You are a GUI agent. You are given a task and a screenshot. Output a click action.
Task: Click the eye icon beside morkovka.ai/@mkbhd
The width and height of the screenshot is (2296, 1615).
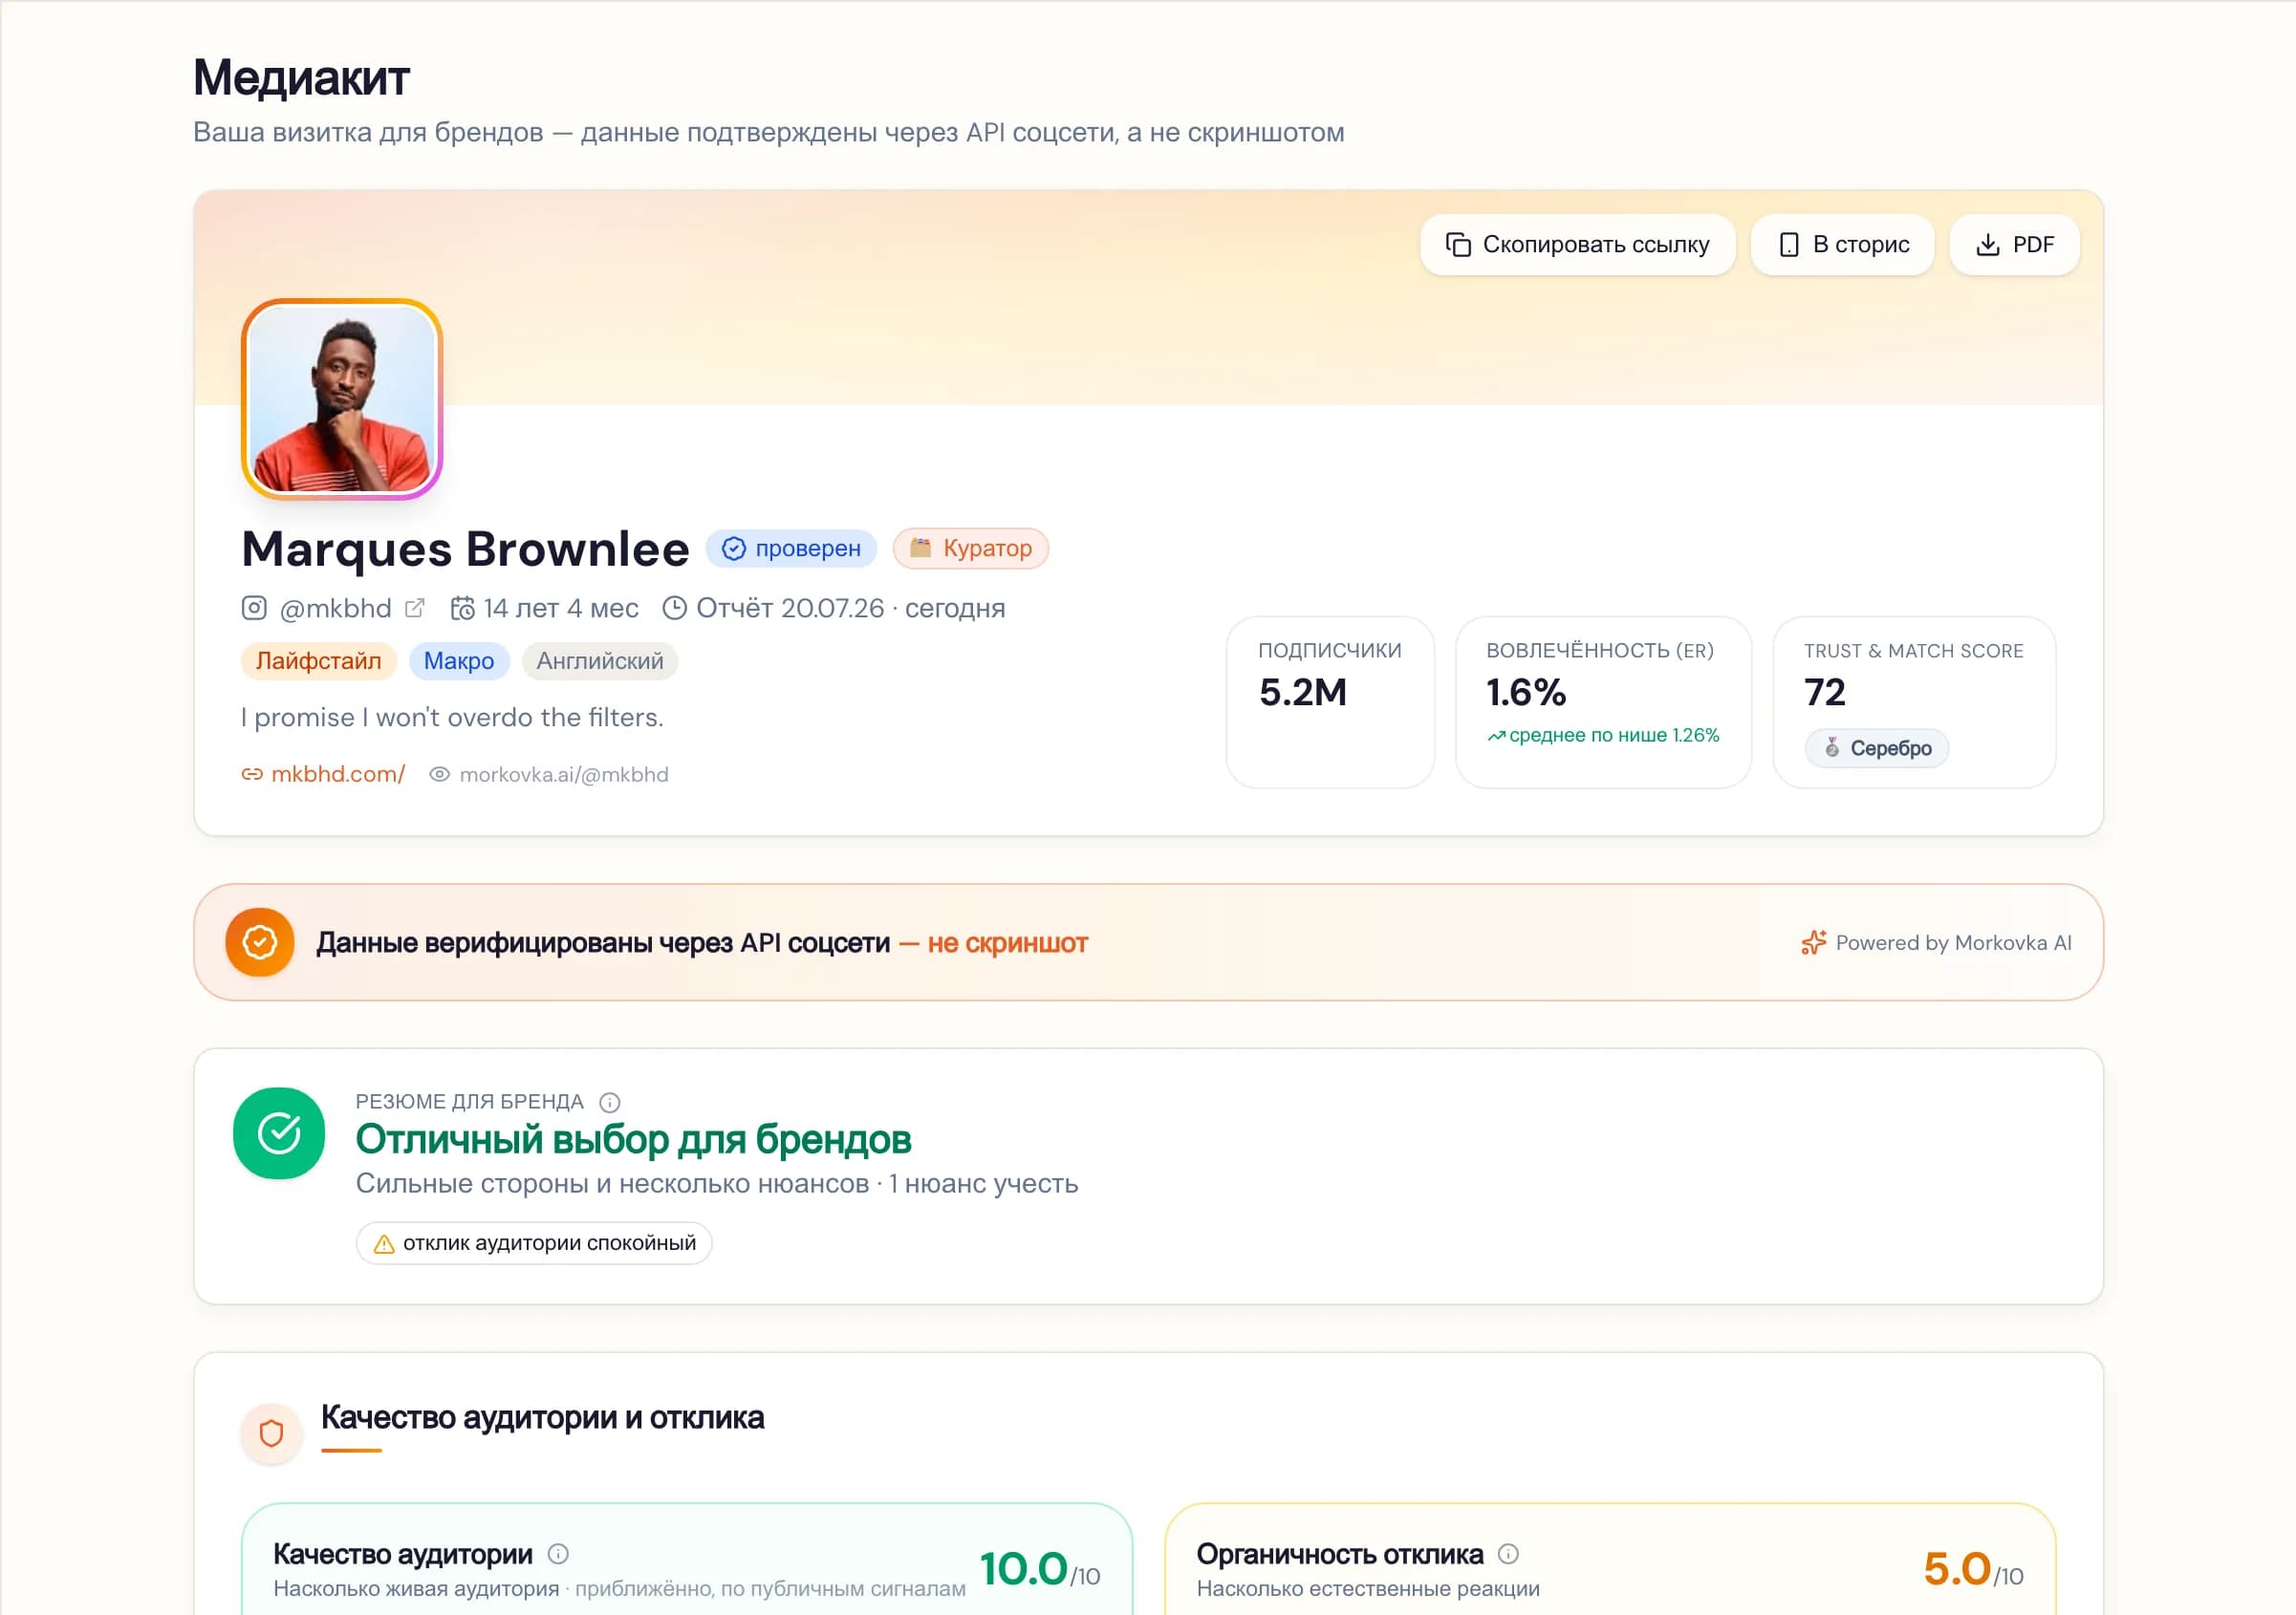[x=439, y=775]
